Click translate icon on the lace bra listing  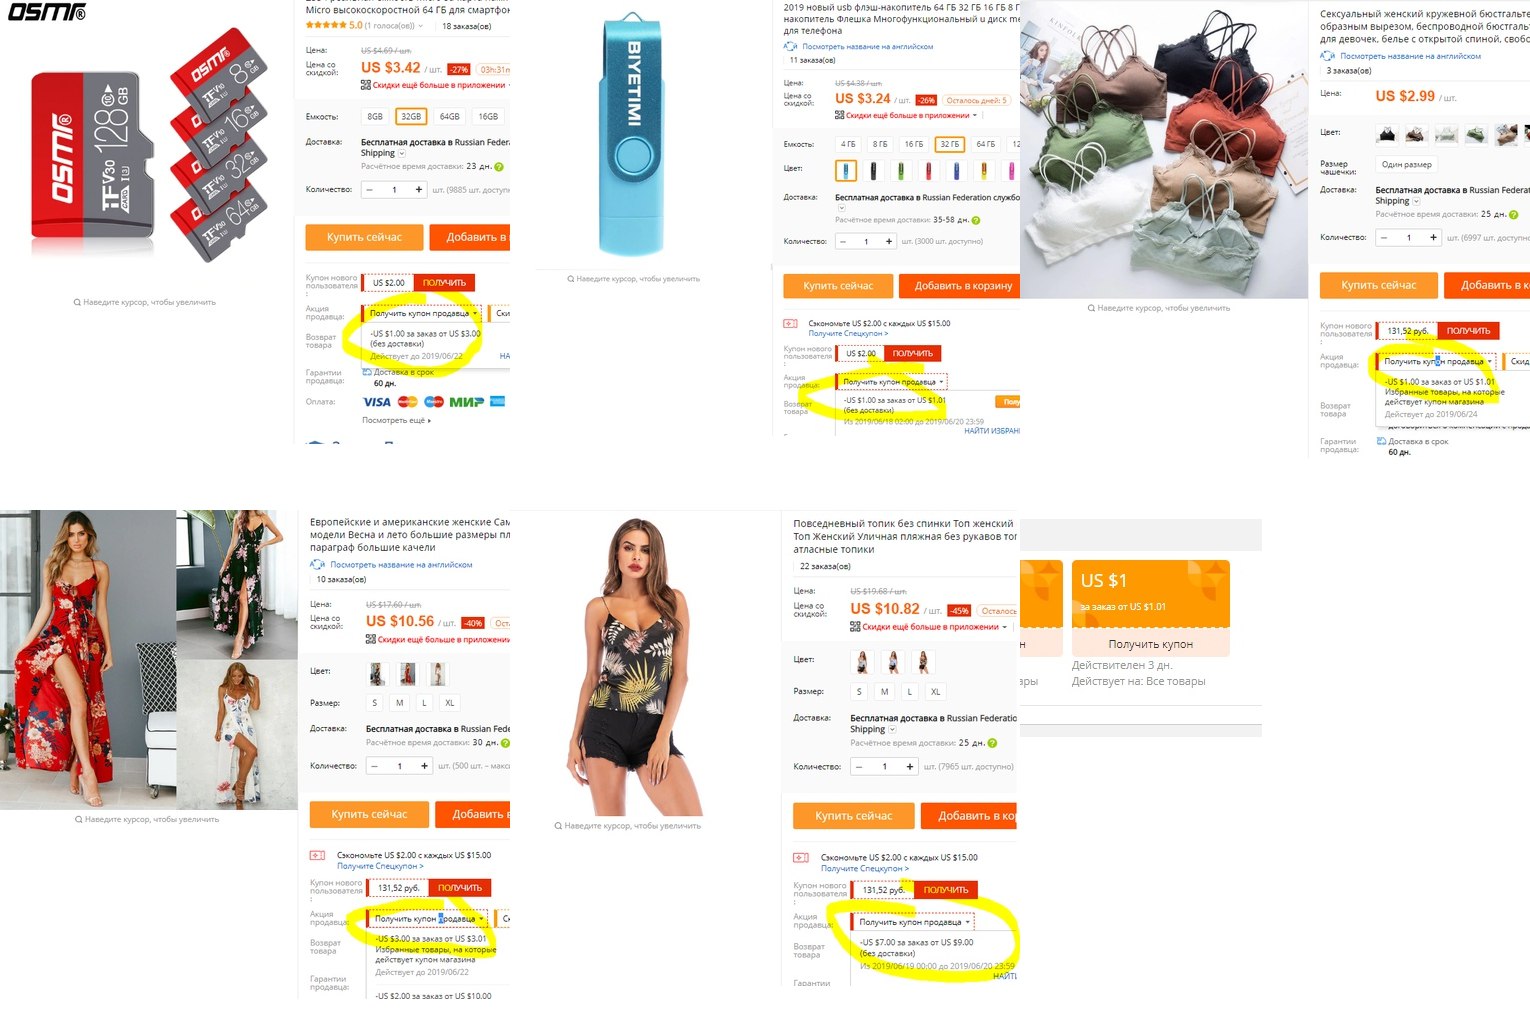pyautogui.click(x=1327, y=56)
